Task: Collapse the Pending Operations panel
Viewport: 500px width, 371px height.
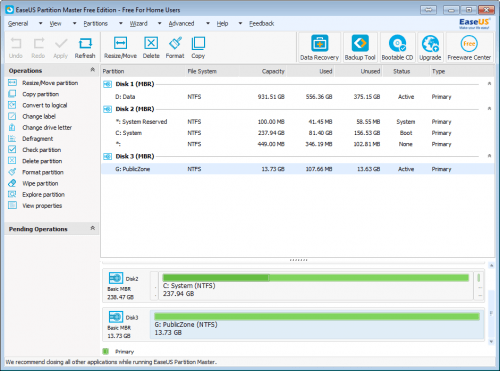Action: tap(93, 228)
